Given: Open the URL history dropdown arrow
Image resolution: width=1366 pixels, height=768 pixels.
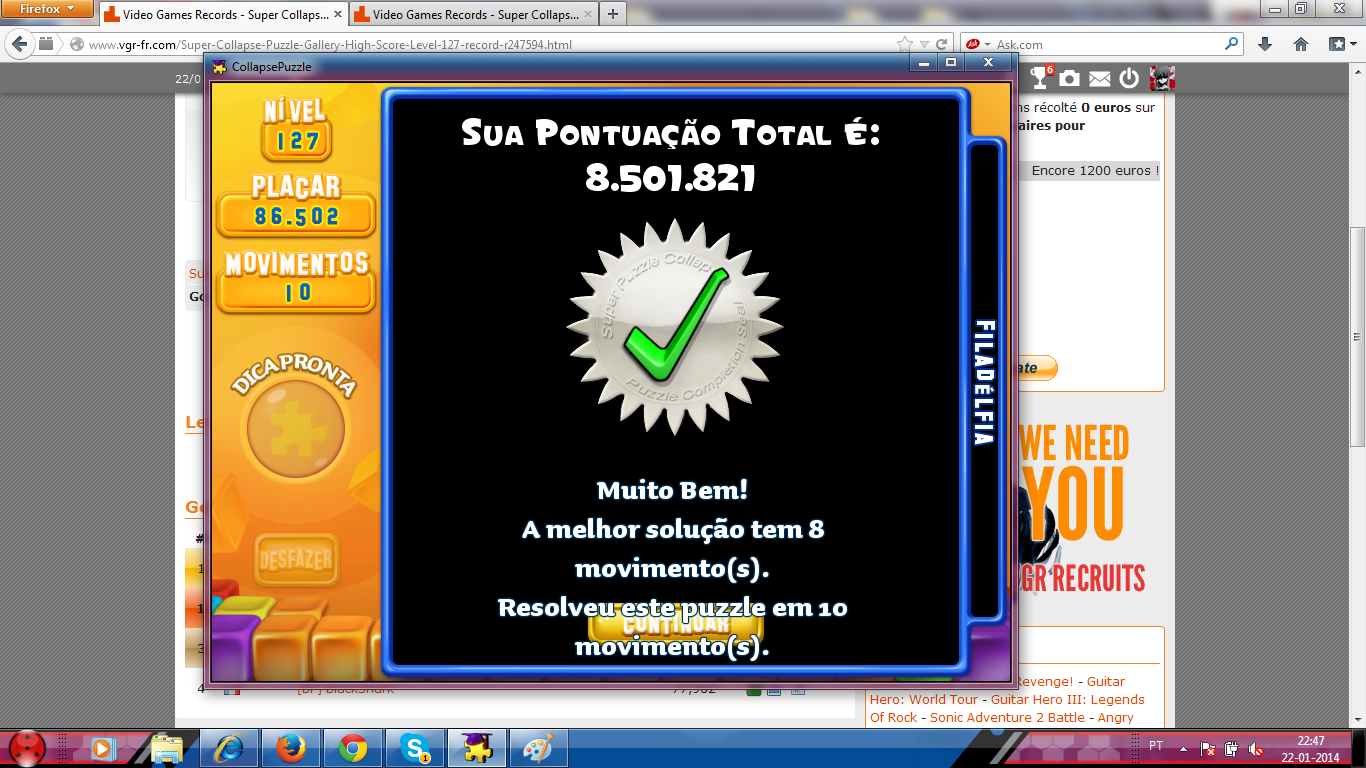Looking at the screenshot, I should [925, 44].
